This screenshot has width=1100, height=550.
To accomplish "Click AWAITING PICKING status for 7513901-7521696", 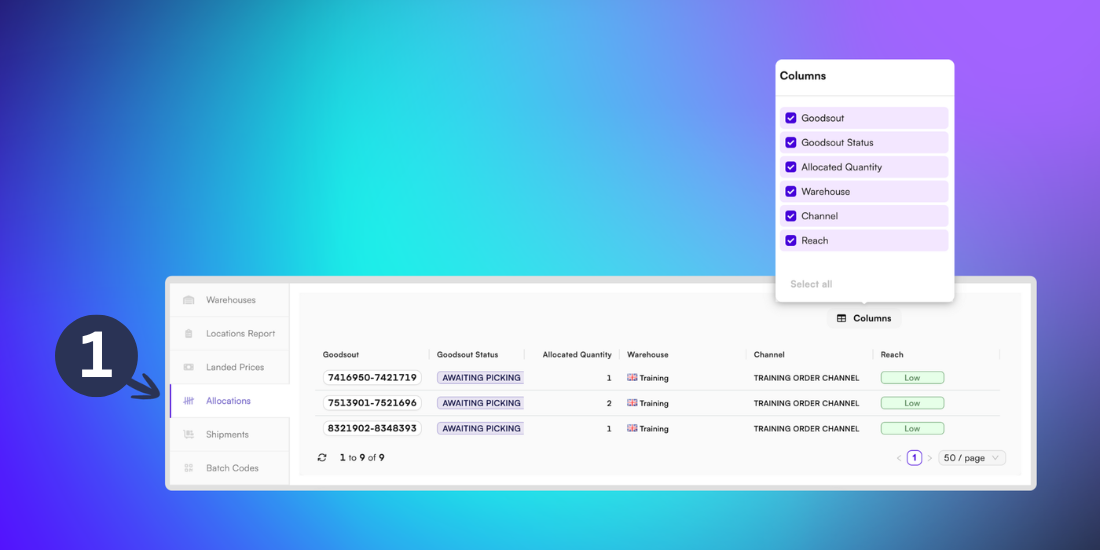I will pyautogui.click(x=481, y=403).
